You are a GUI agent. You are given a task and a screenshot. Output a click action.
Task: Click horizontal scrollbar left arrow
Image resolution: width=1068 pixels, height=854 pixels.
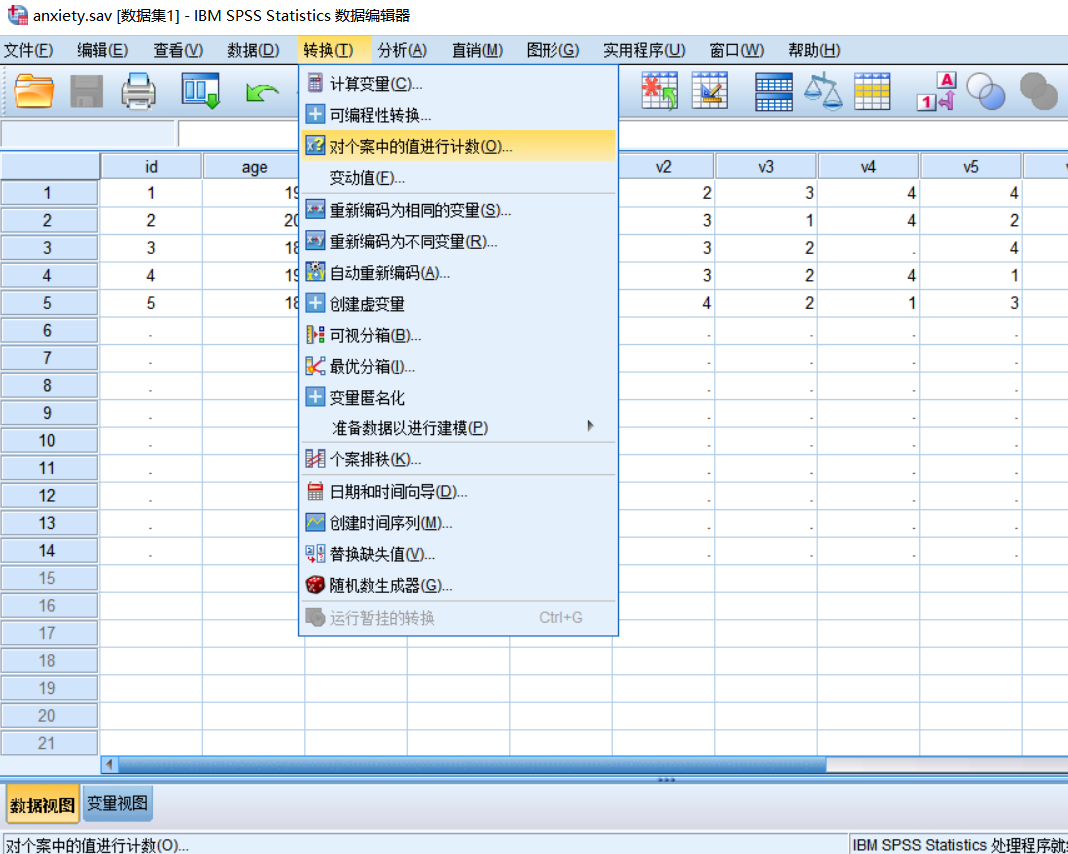(x=109, y=765)
